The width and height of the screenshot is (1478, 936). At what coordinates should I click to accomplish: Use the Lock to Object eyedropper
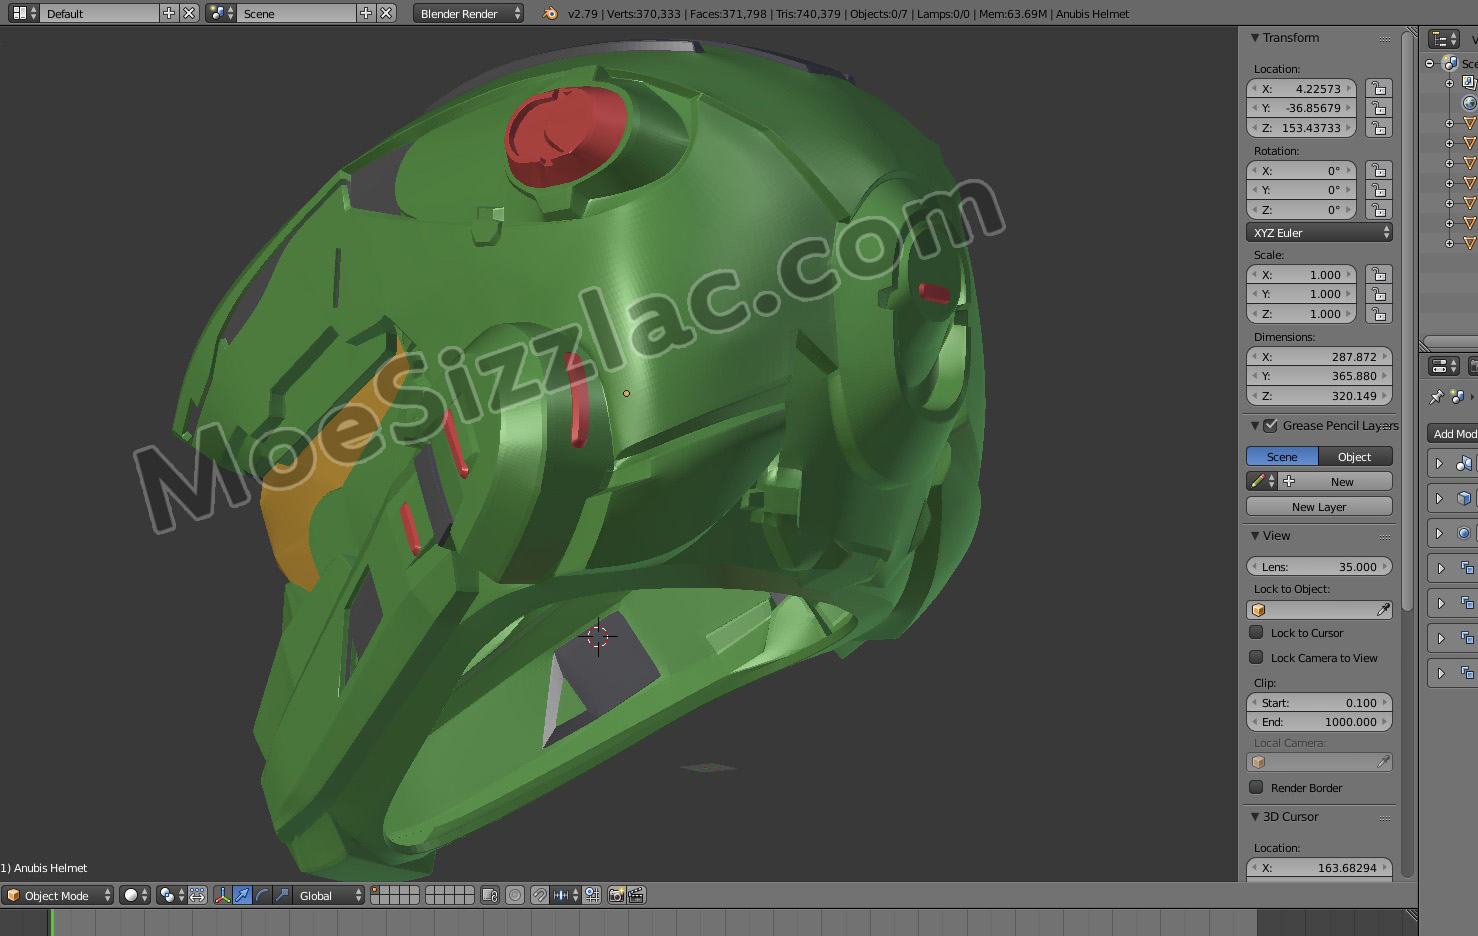1383,609
